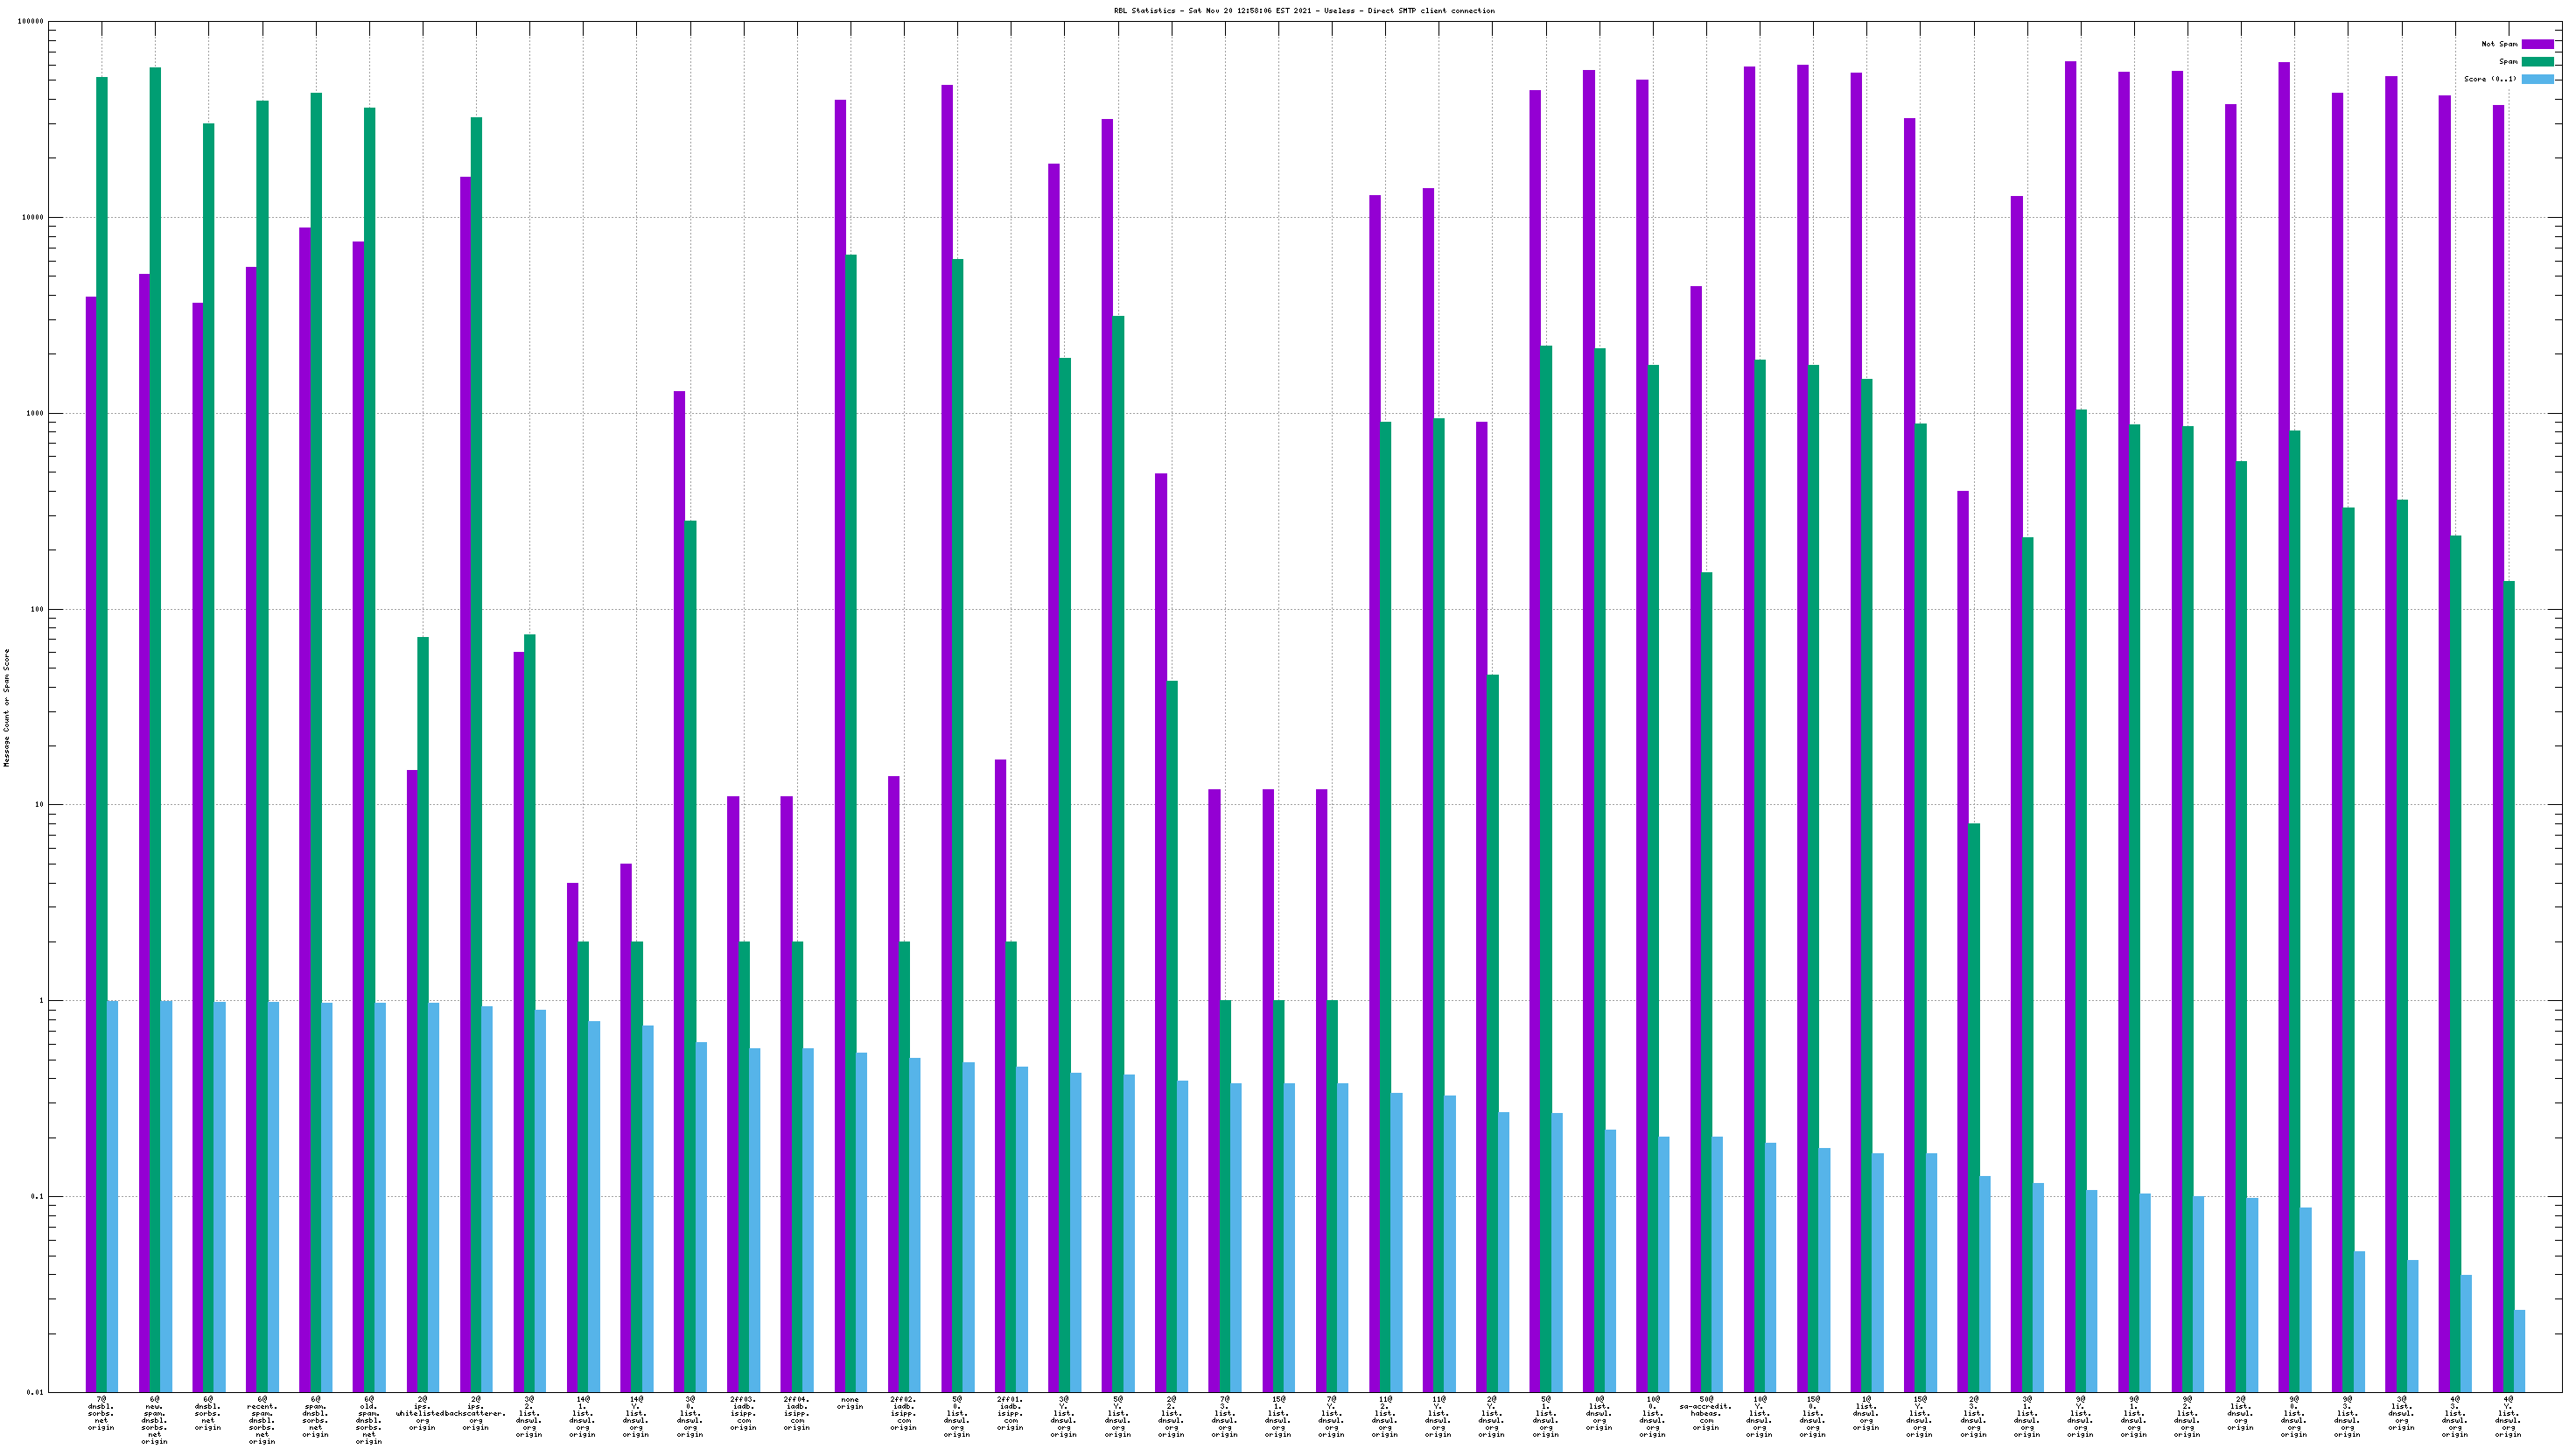This screenshot has width=2576, height=1449.
Task: Click the rightmost blue Score bar
Action: (2519, 1350)
